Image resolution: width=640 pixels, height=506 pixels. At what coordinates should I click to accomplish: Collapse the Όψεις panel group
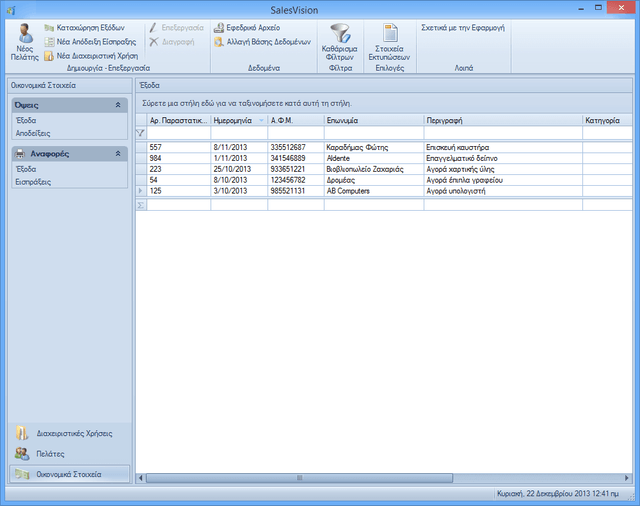click(118, 105)
